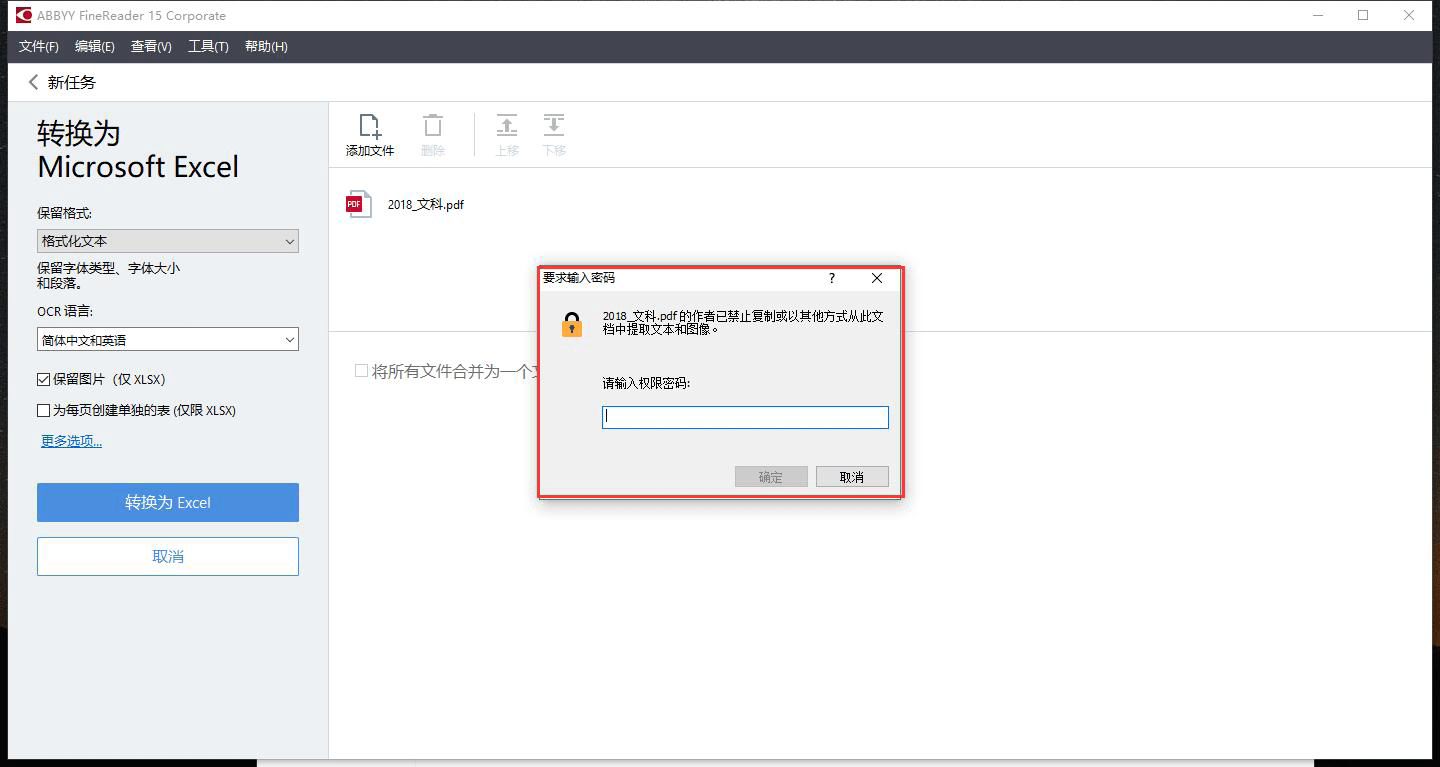Click the 新任务 label
The width and height of the screenshot is (1440, 767).
72,82
